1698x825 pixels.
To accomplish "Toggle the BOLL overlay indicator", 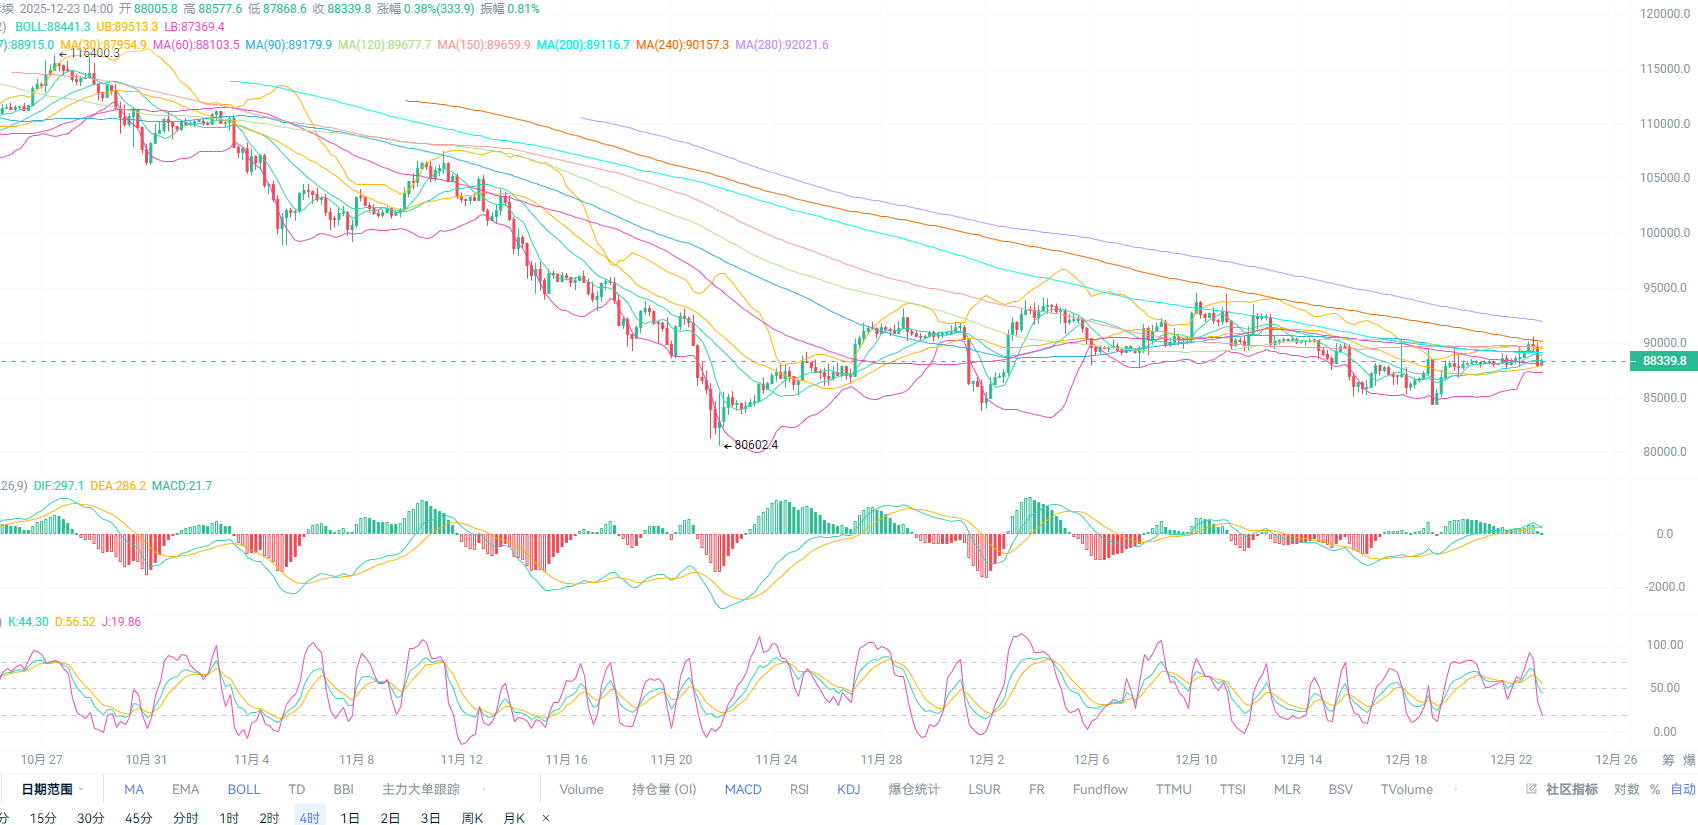I will tap(243, 789).
